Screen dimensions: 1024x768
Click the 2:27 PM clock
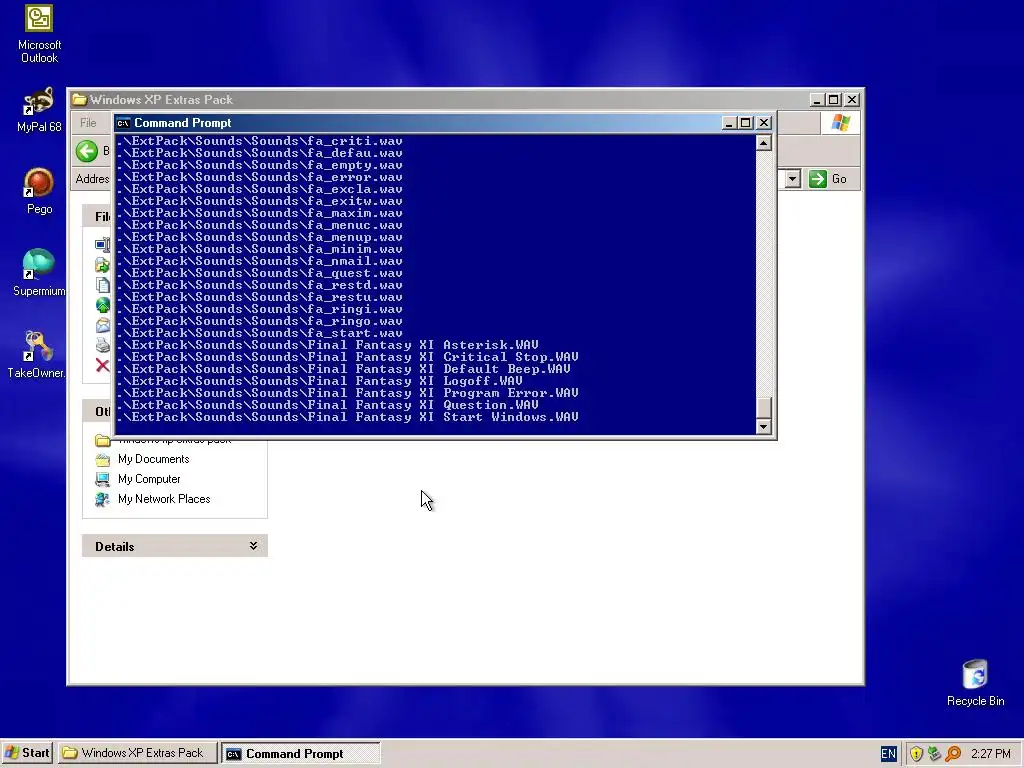[991, 754]
